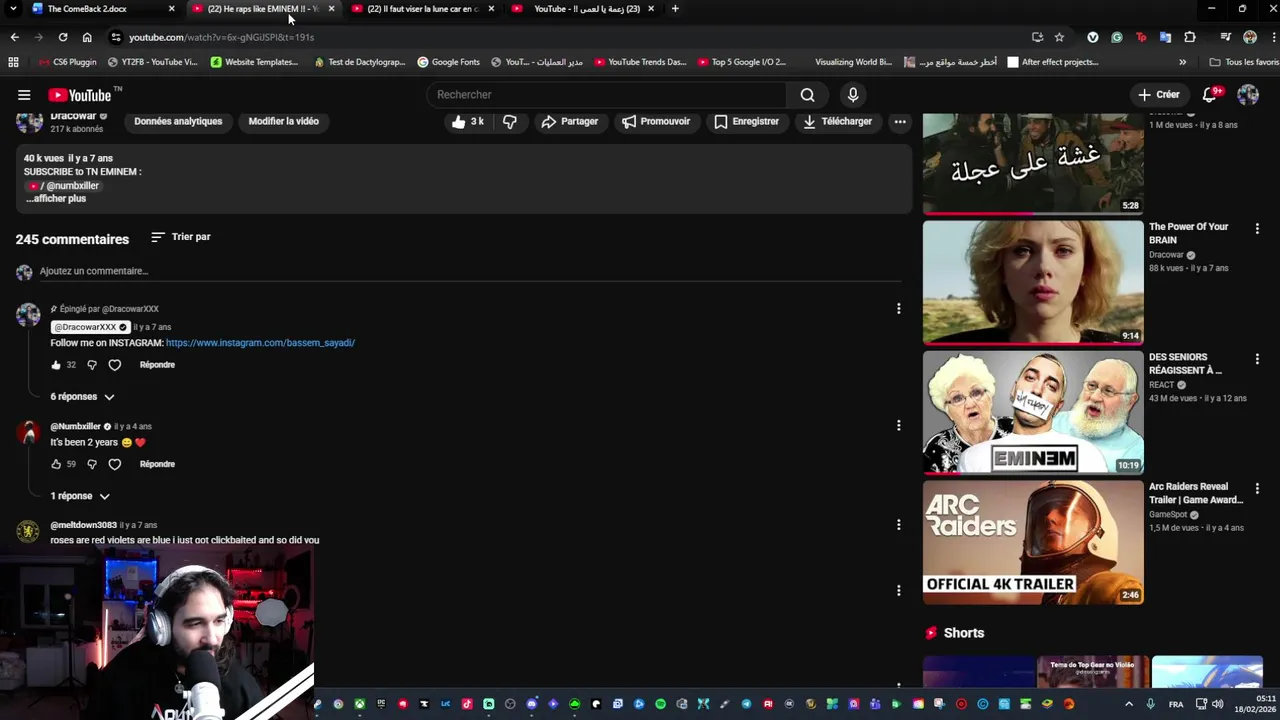
Task: Click Modifier la vidéo button
Action: [284, 122]
